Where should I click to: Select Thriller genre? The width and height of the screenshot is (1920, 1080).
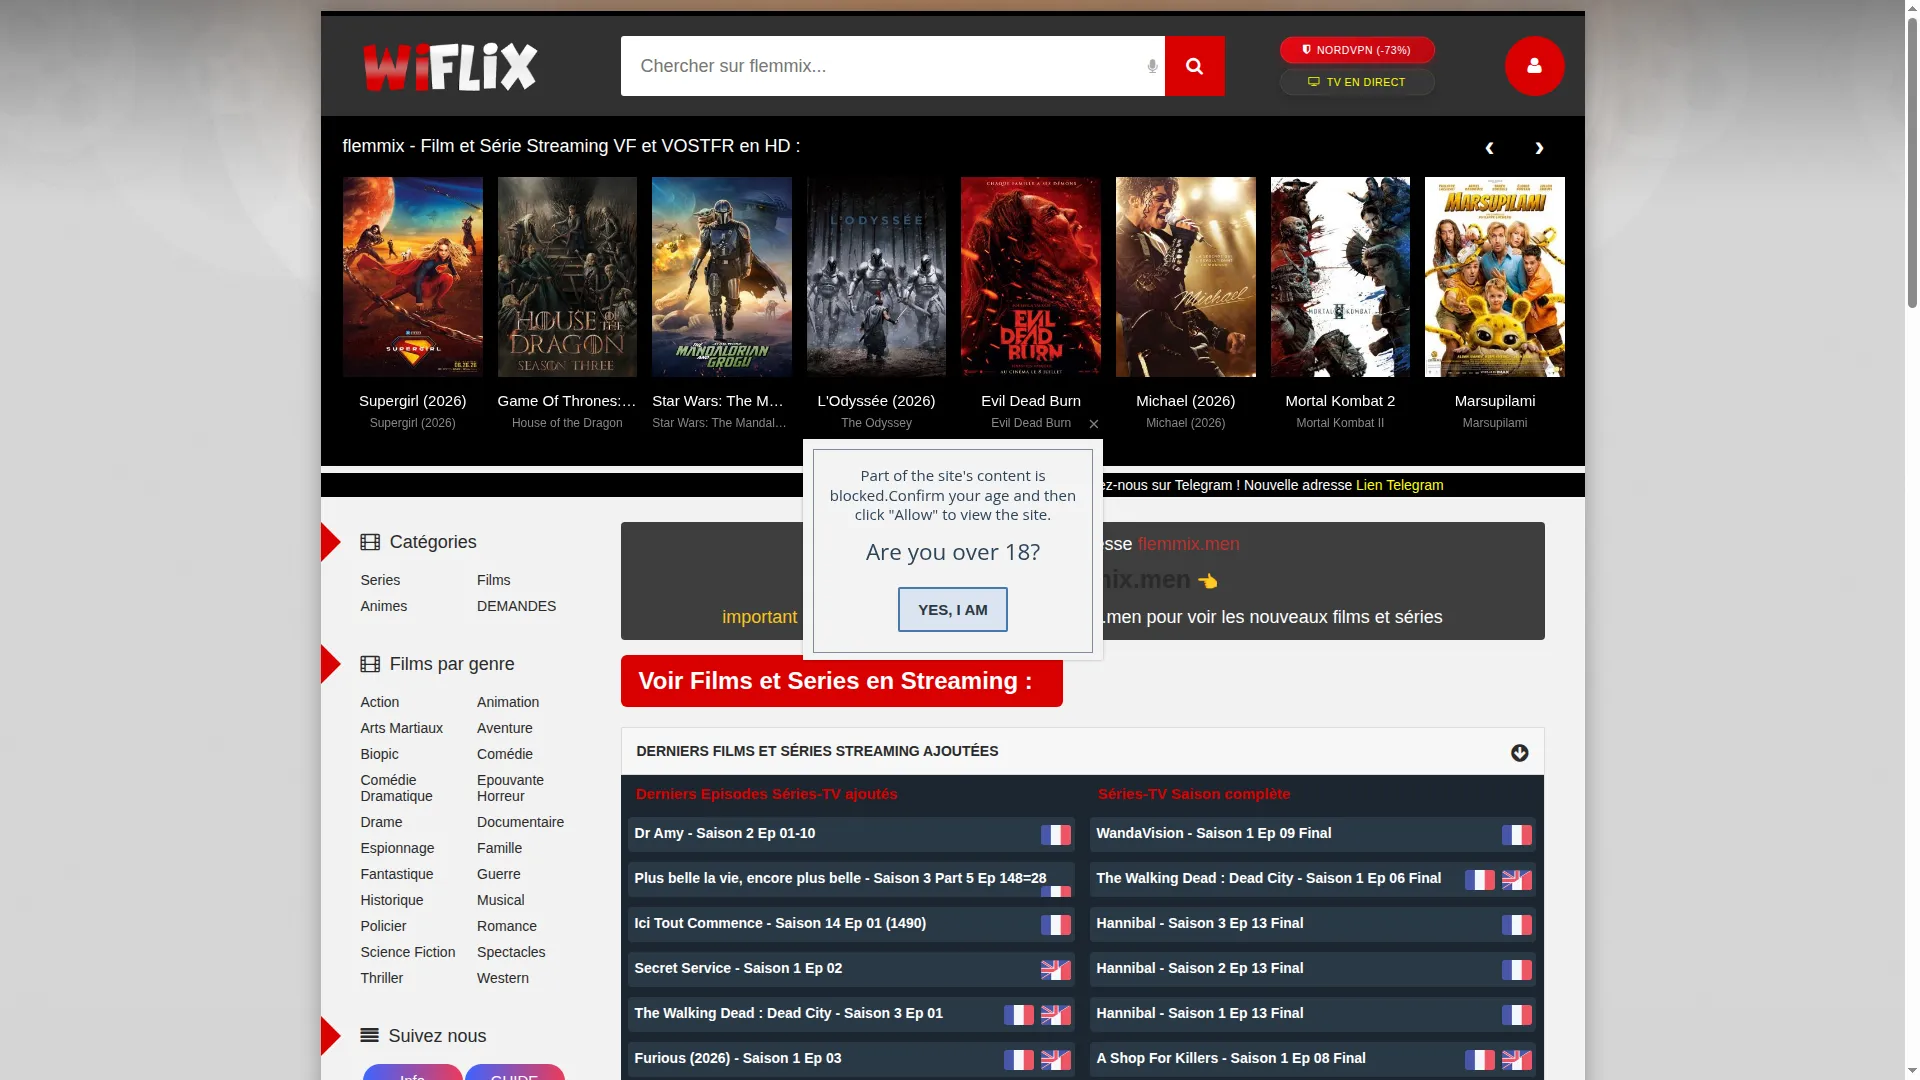(x=381, y=978)
